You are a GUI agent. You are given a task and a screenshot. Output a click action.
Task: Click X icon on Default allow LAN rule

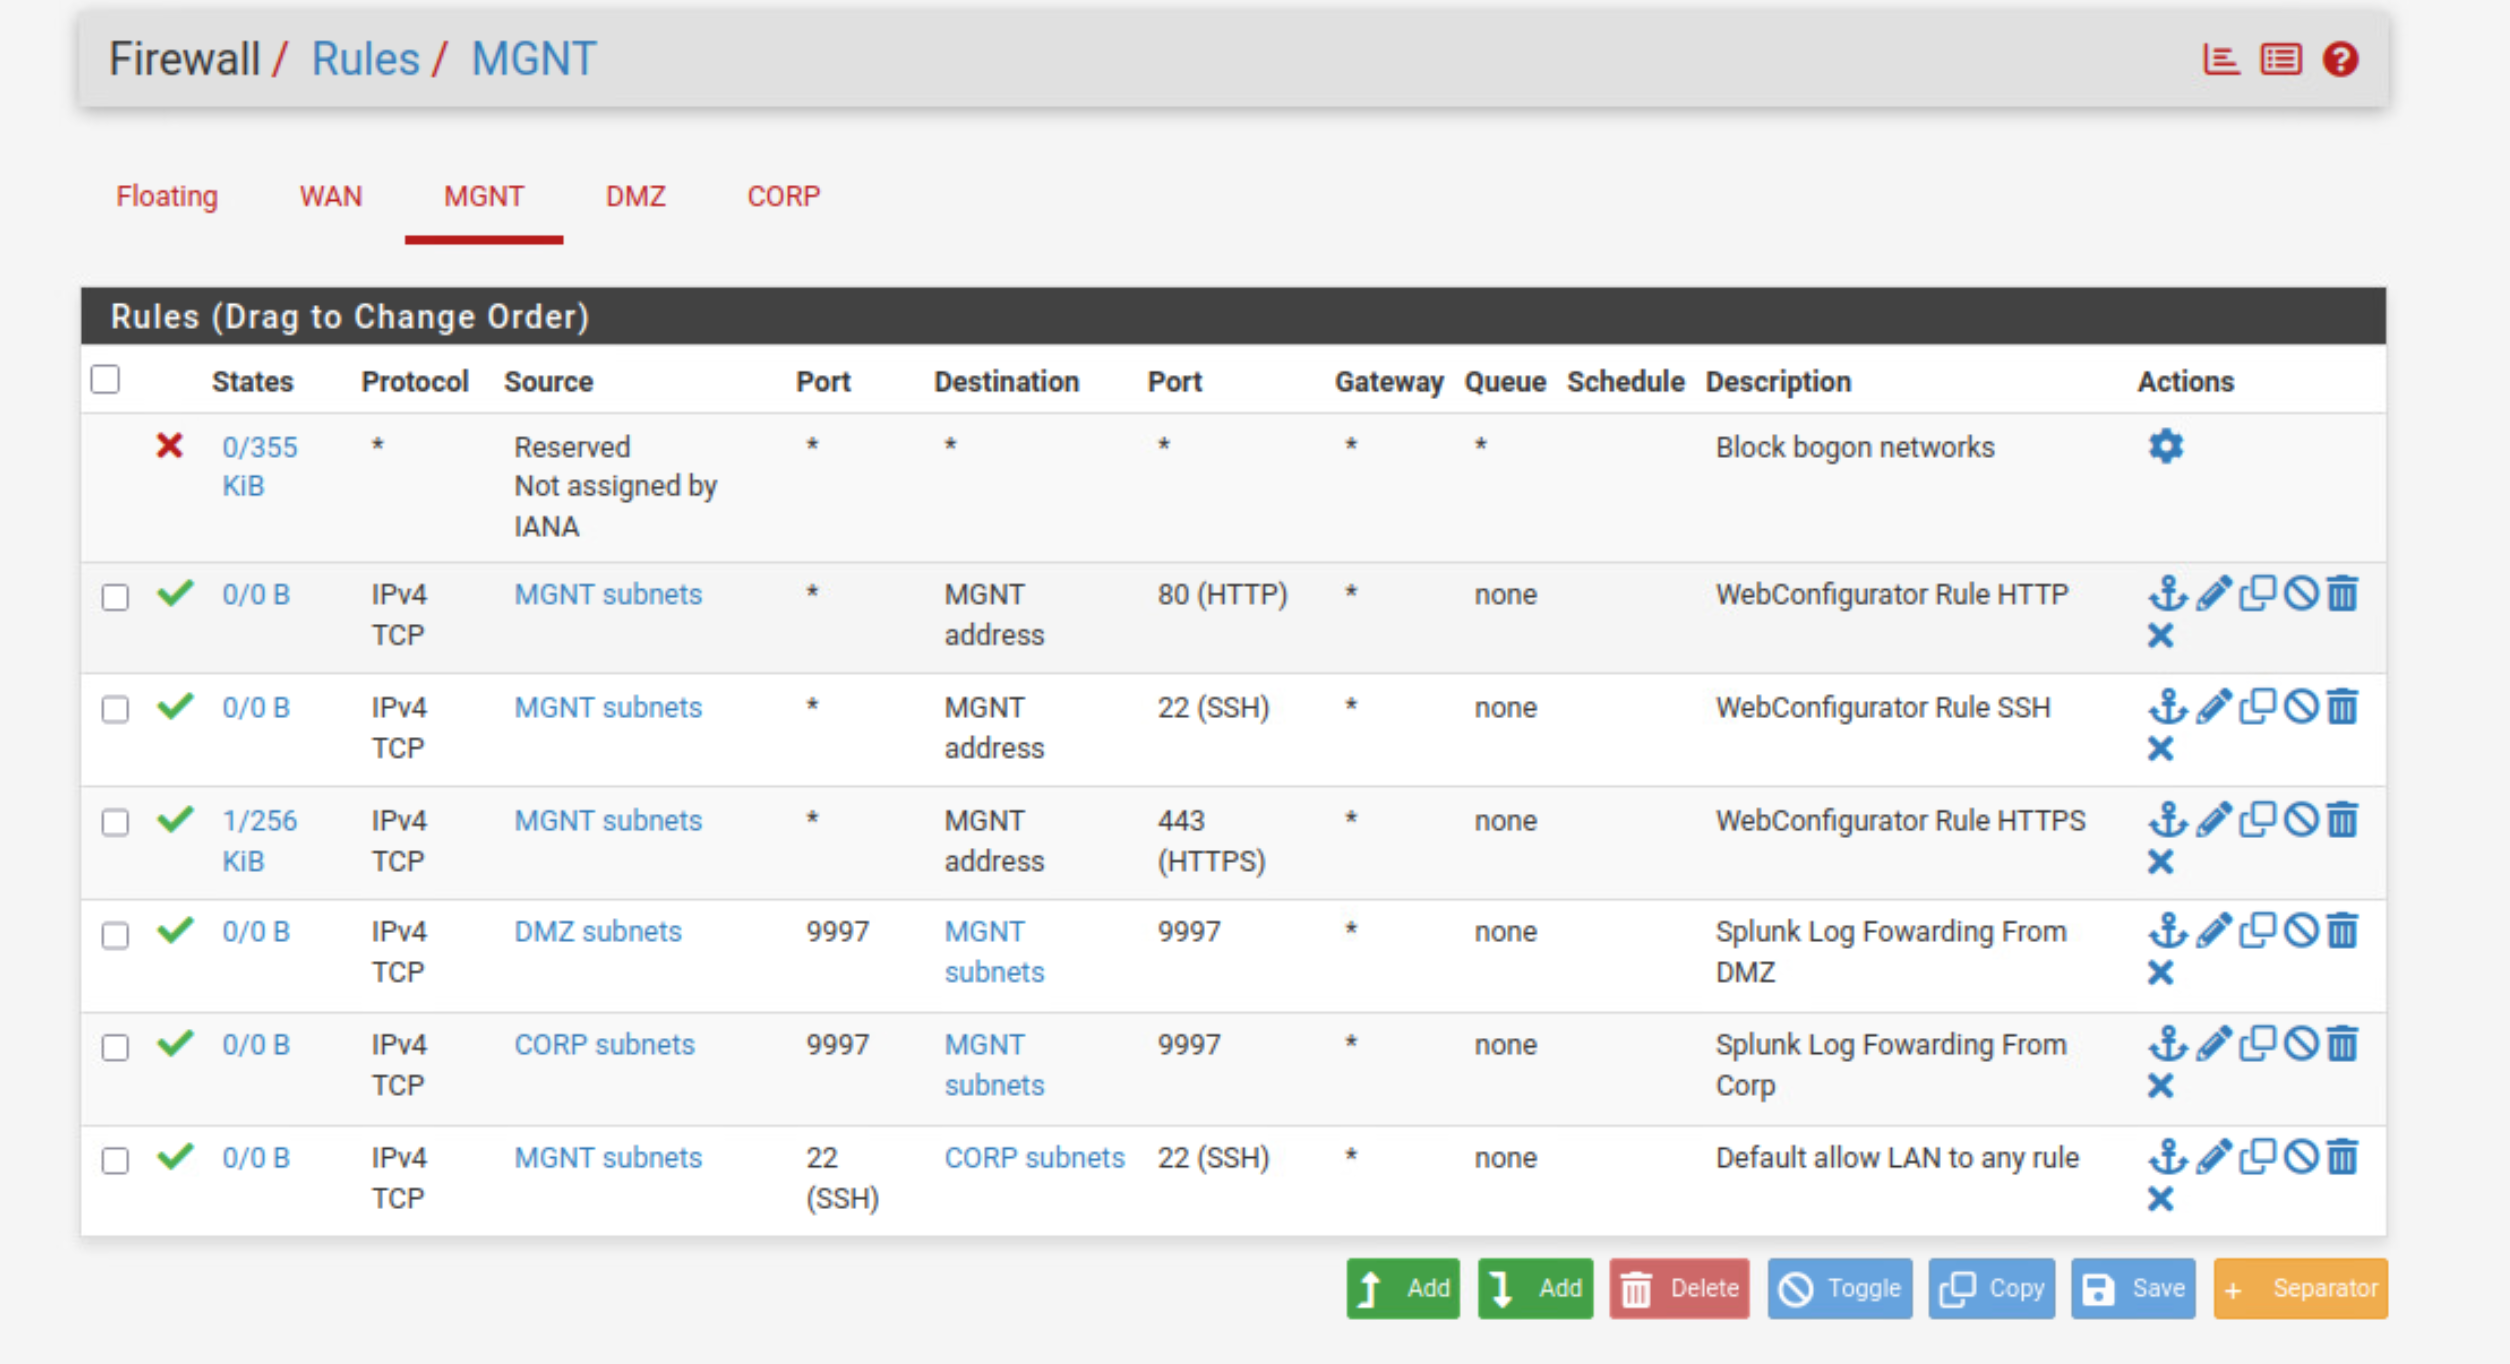coord(2160,1198)
